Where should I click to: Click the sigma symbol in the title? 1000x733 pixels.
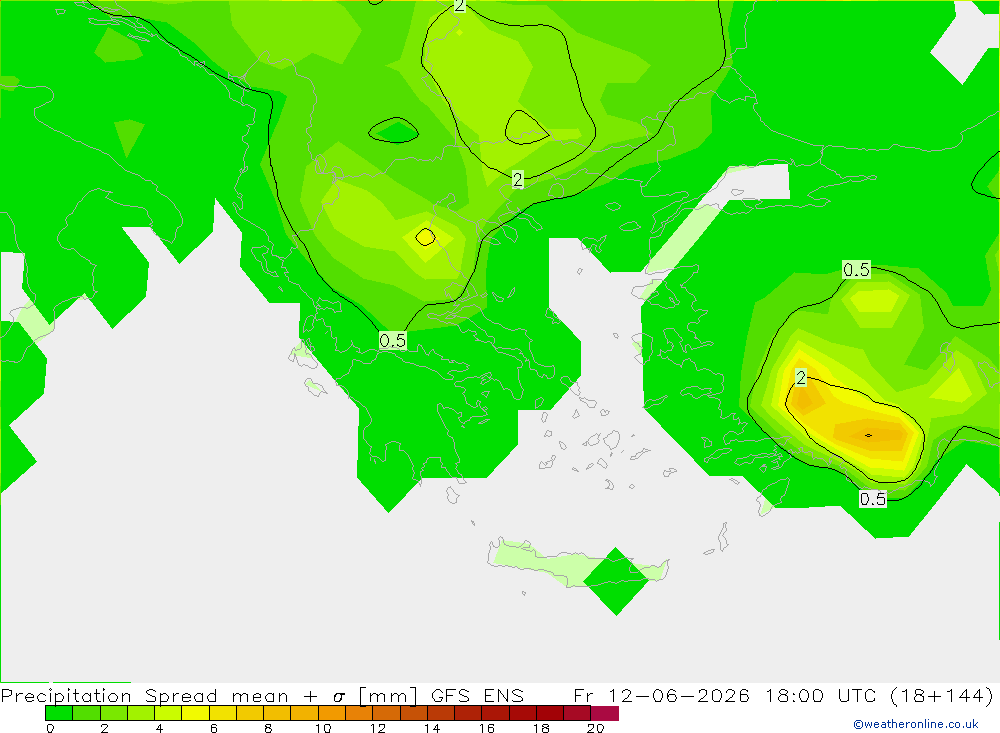[339, 697]
